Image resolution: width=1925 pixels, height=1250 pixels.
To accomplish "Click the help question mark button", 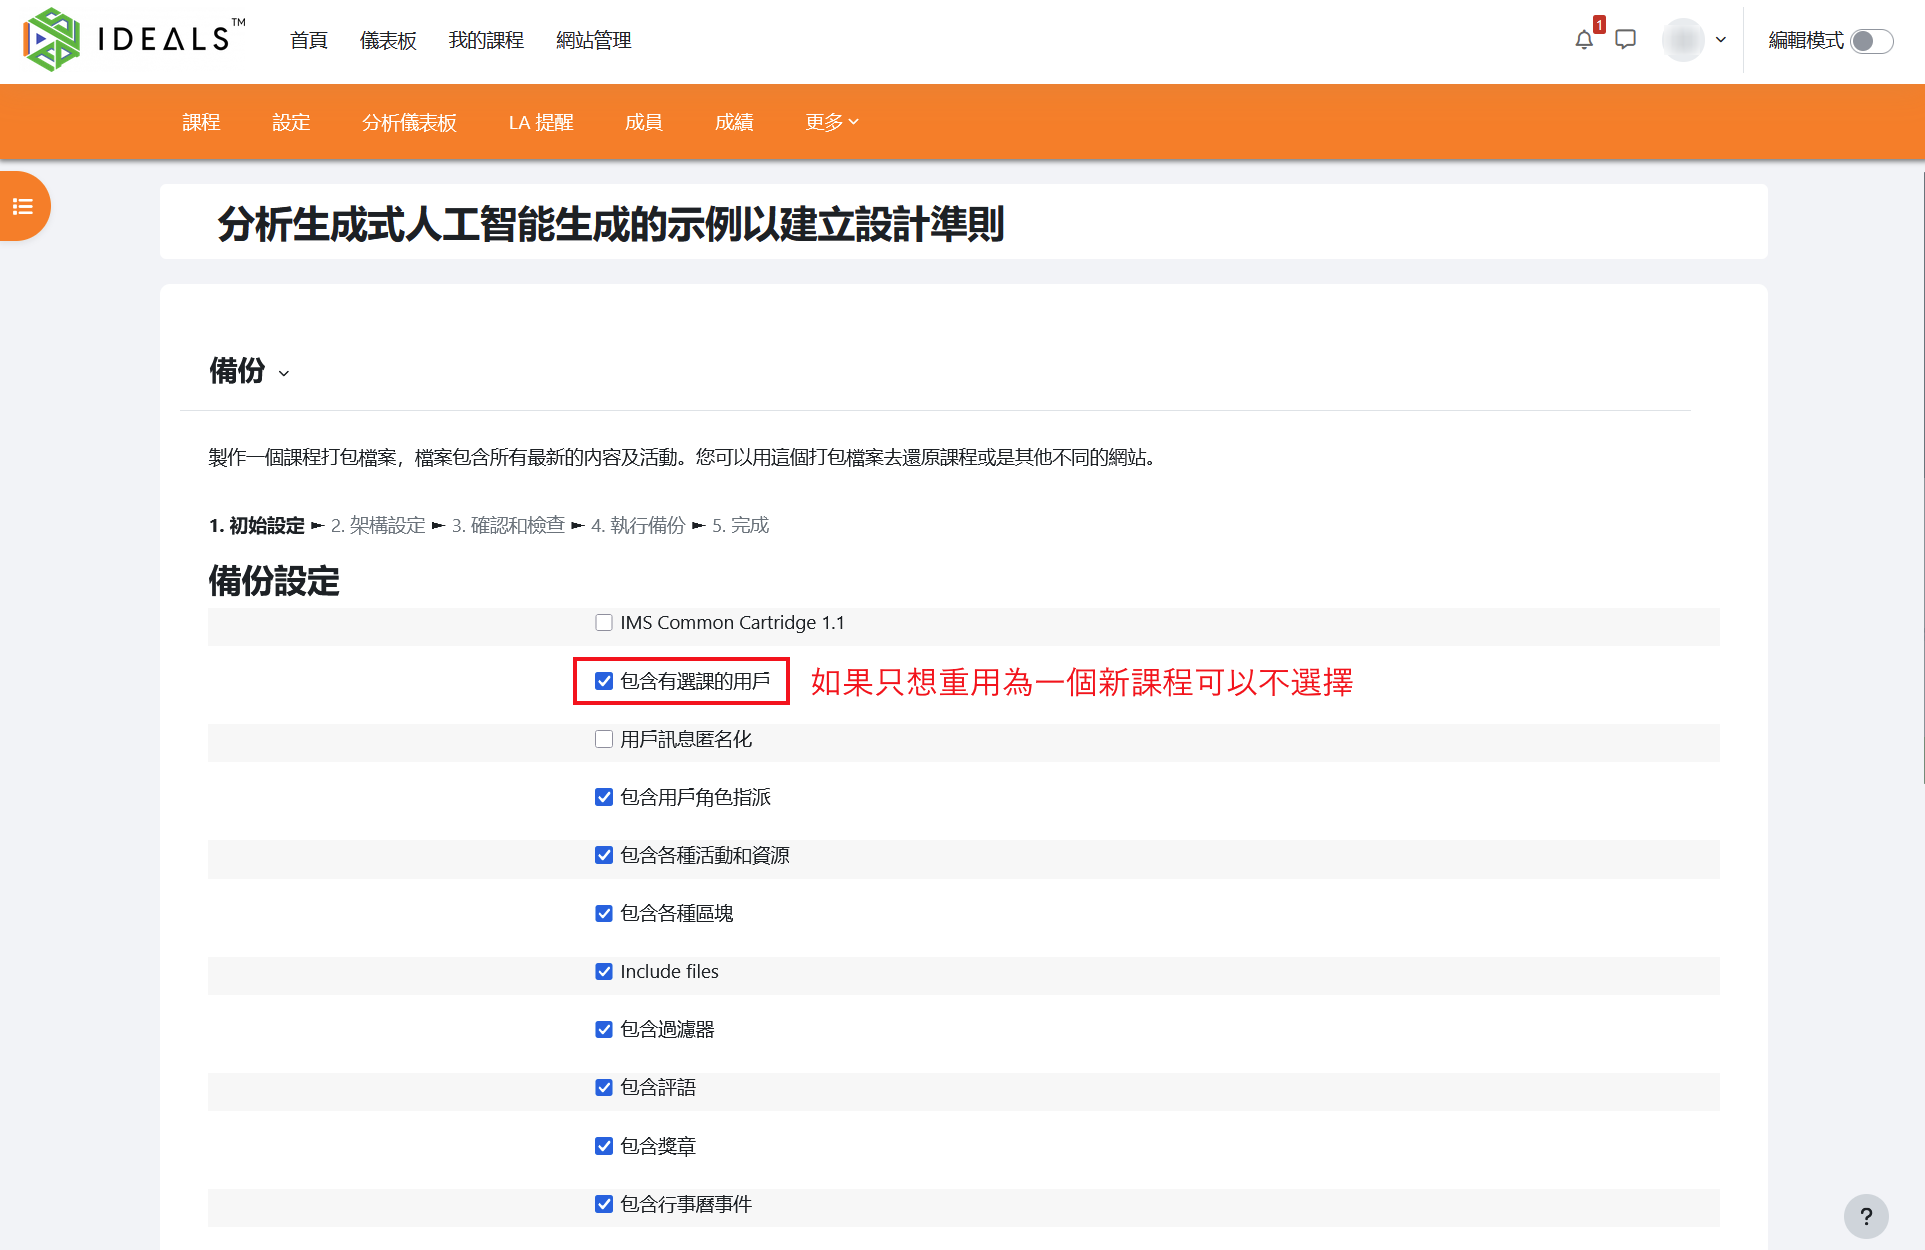I will pyautogui.click(x=1866, y=1216).
